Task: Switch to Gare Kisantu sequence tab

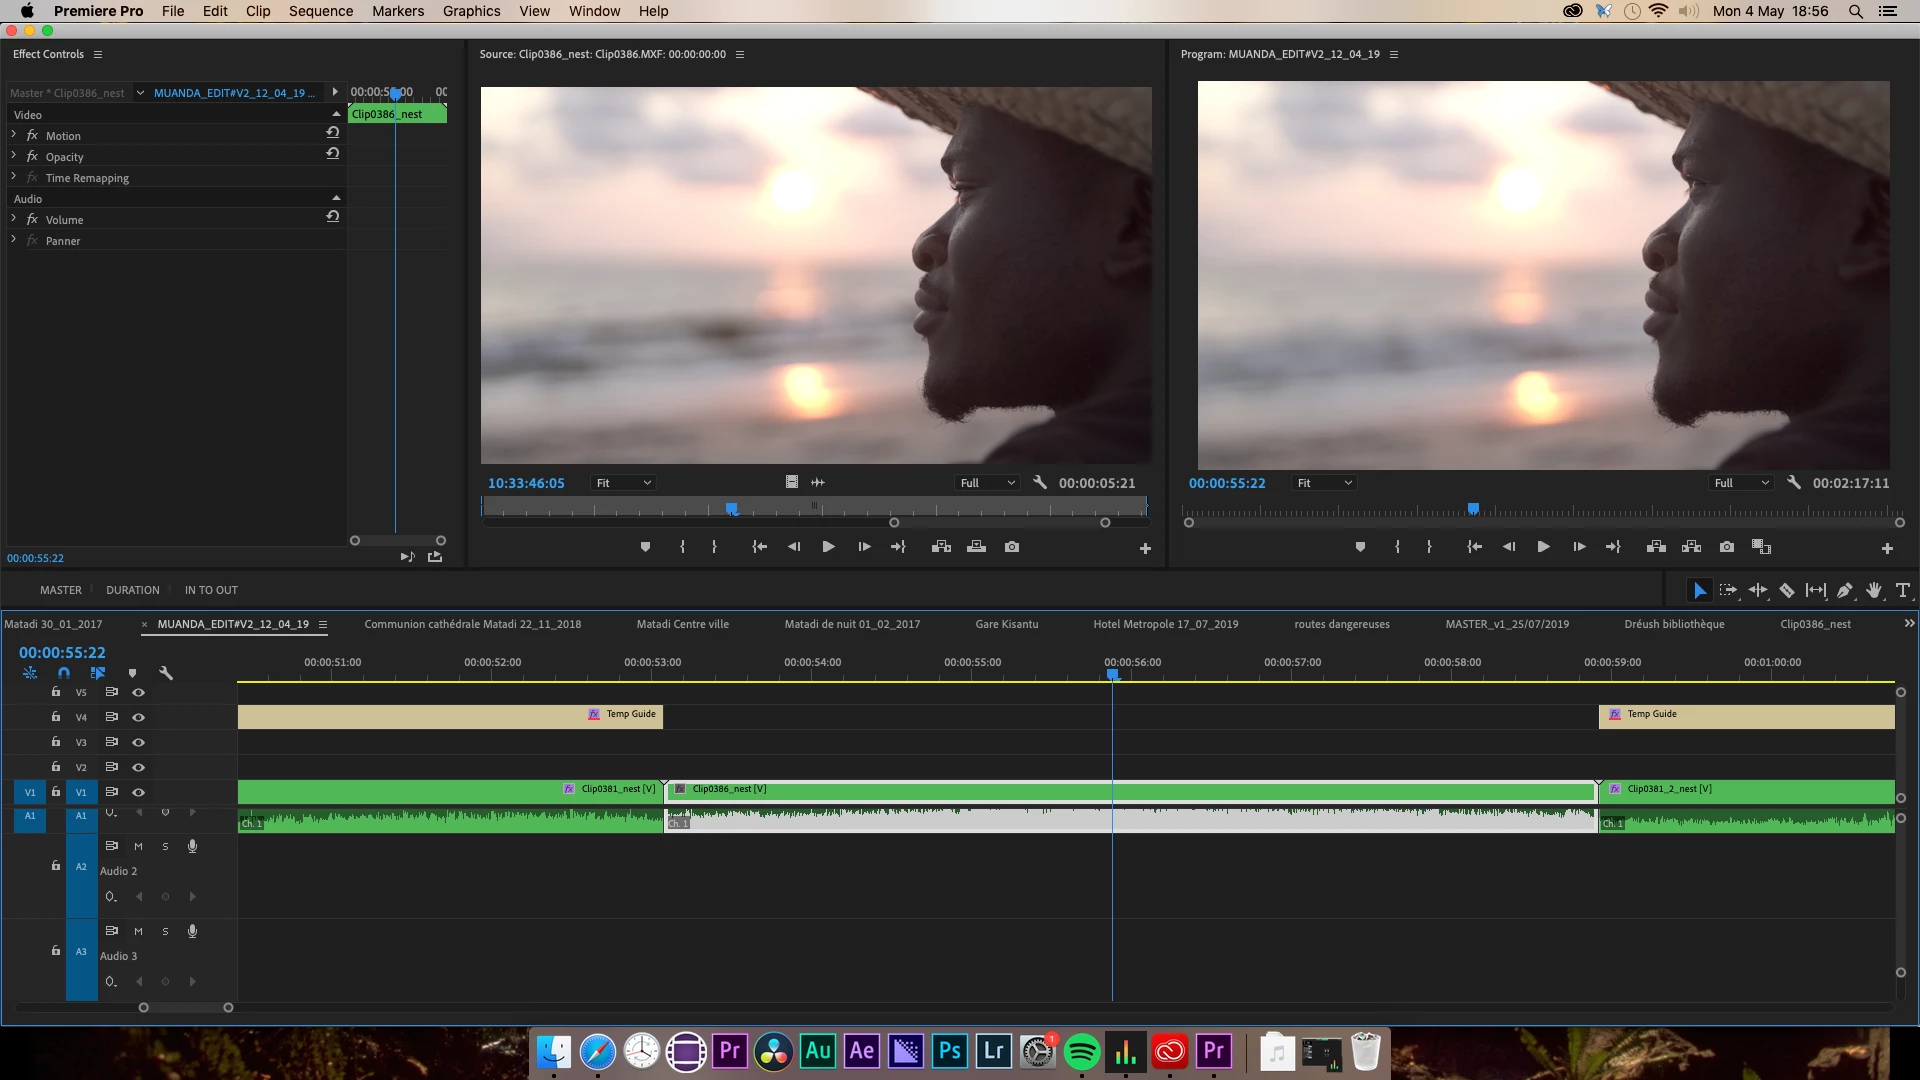Action: 1006,624
